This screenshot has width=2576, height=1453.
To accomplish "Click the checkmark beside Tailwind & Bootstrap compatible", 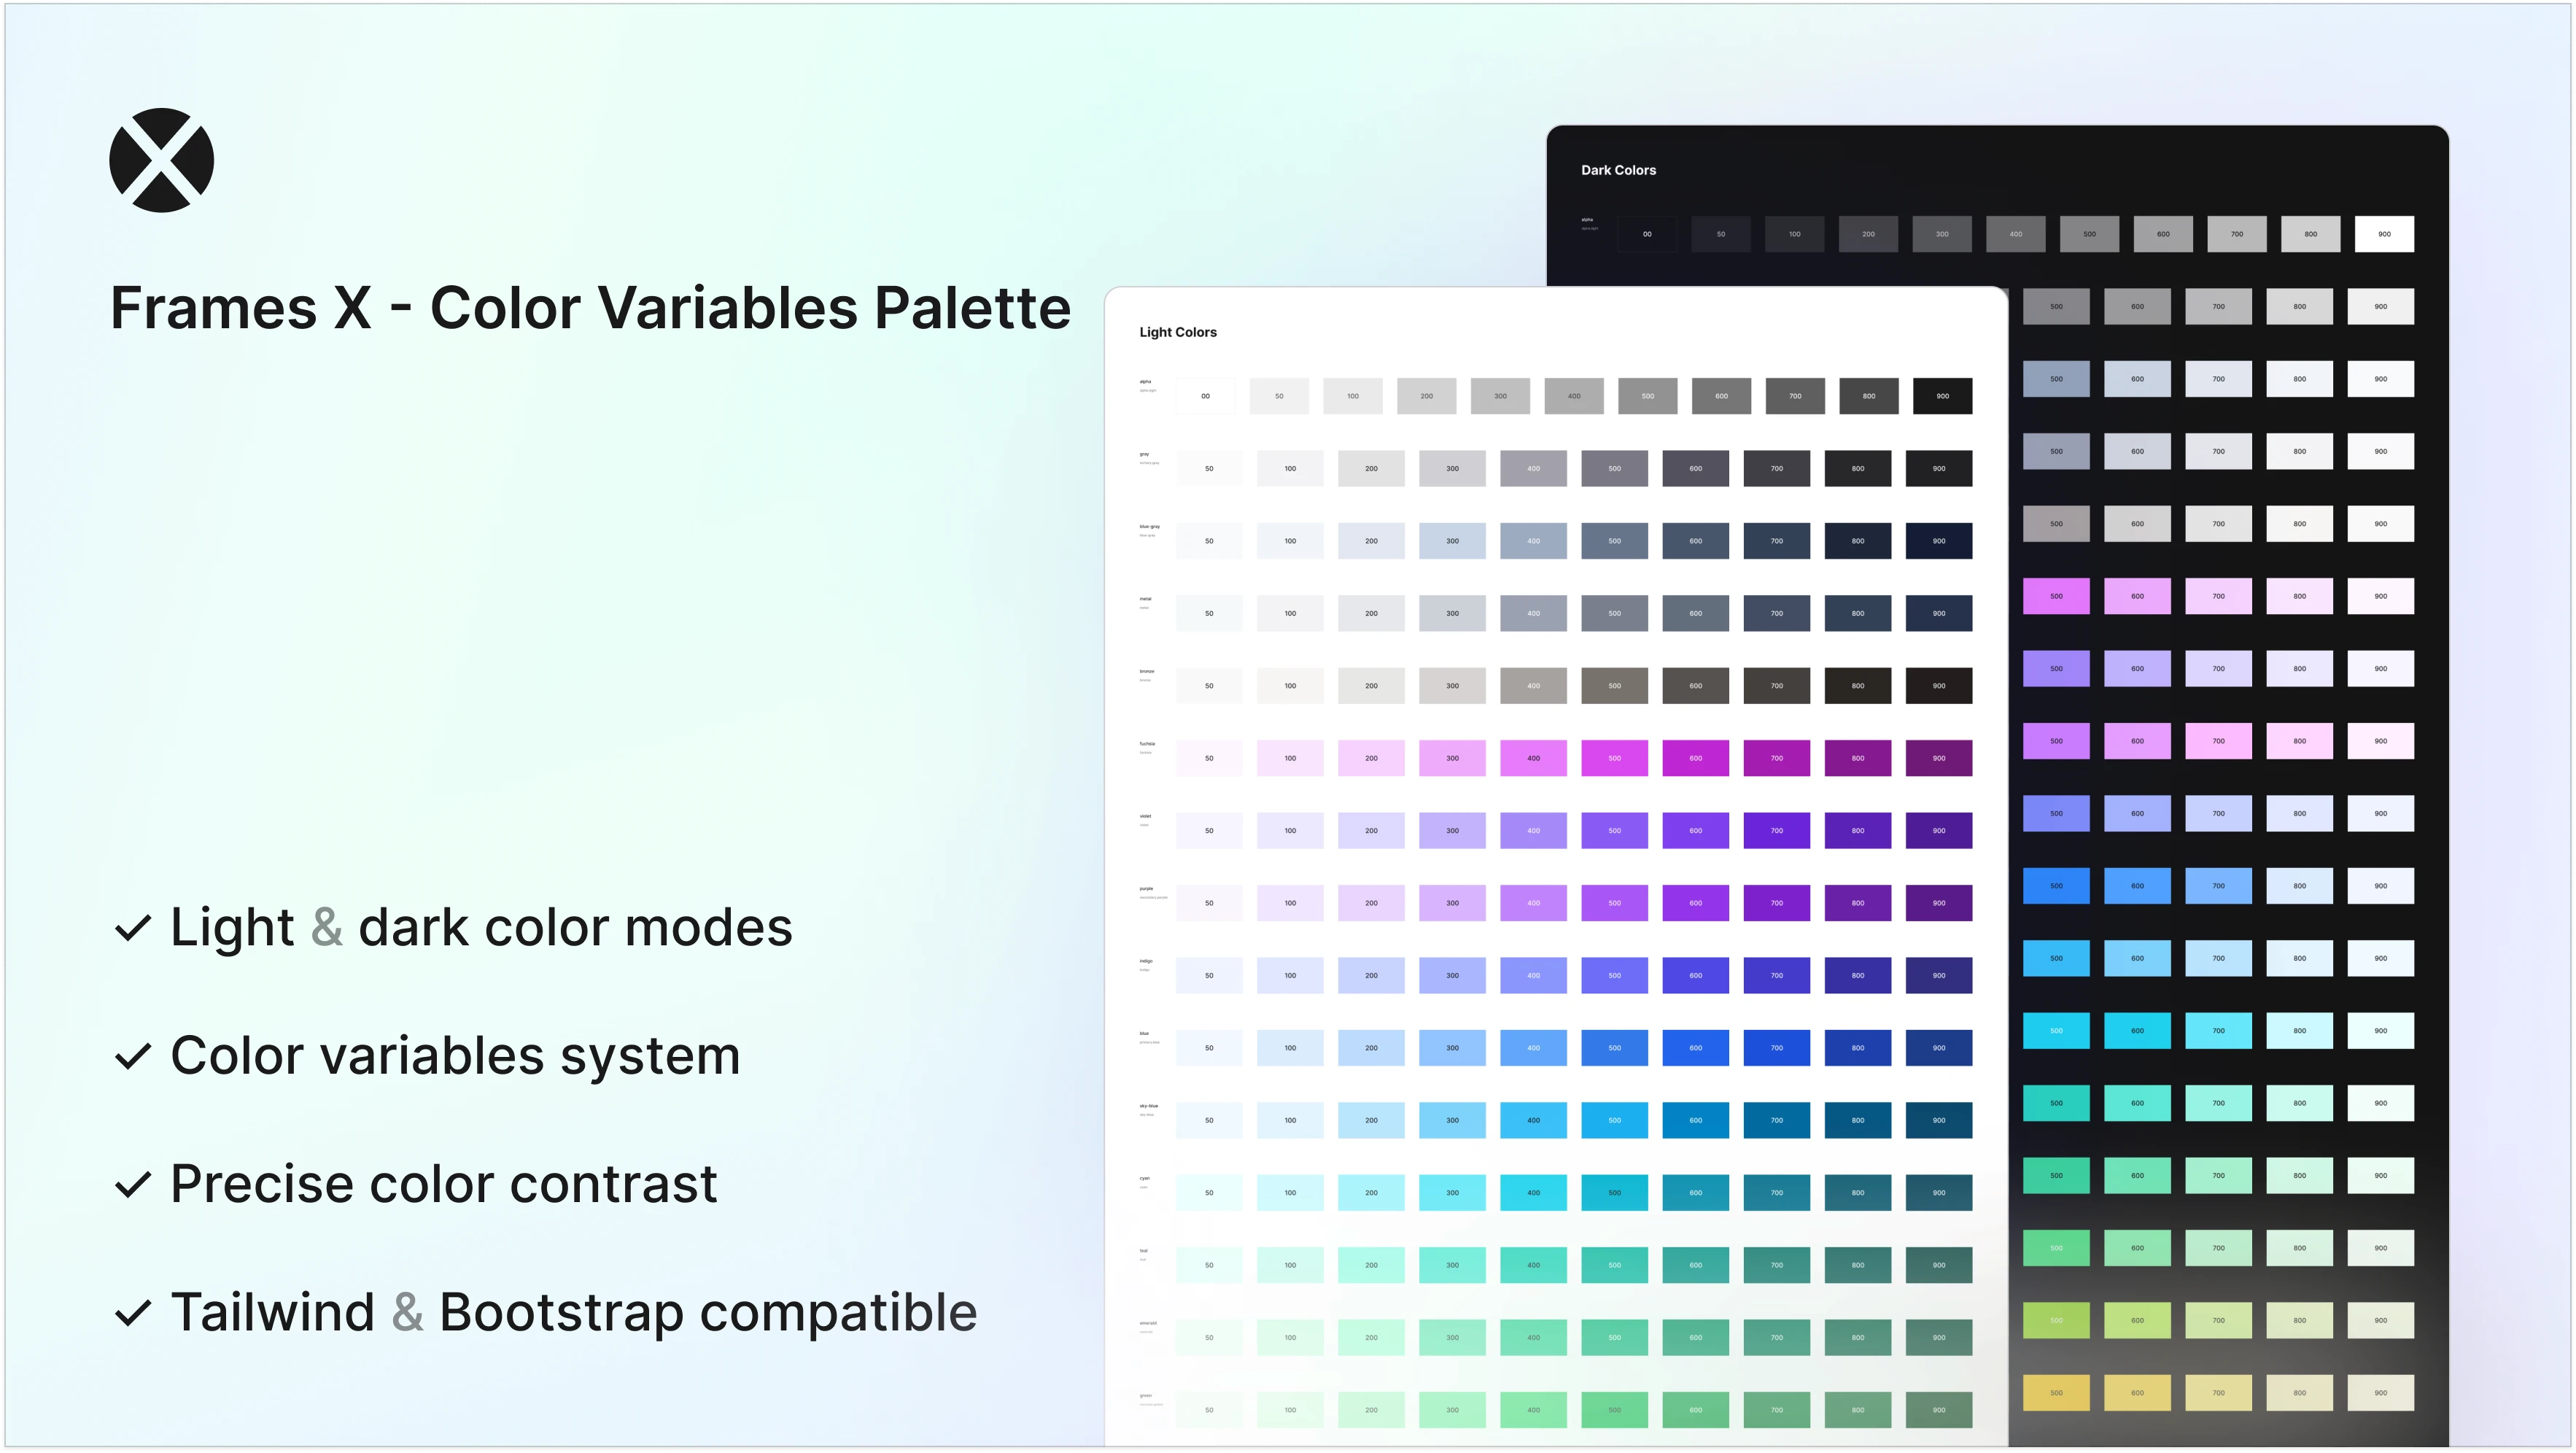I will click(x=133, y=1312).
